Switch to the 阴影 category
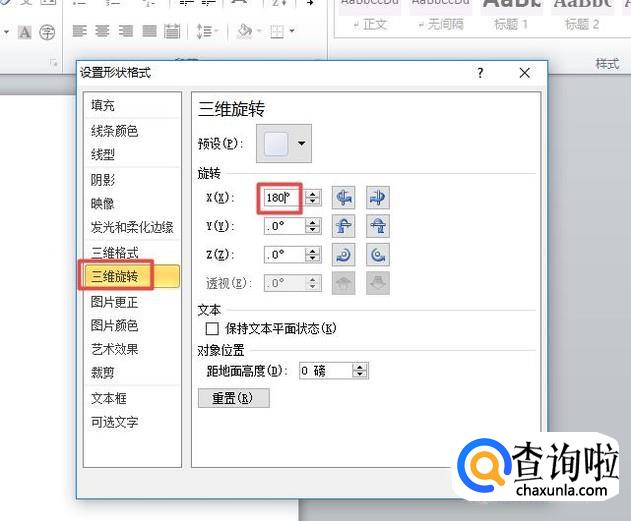The height and width of the screenshot is (521, 631). click(x=103, y=180)
